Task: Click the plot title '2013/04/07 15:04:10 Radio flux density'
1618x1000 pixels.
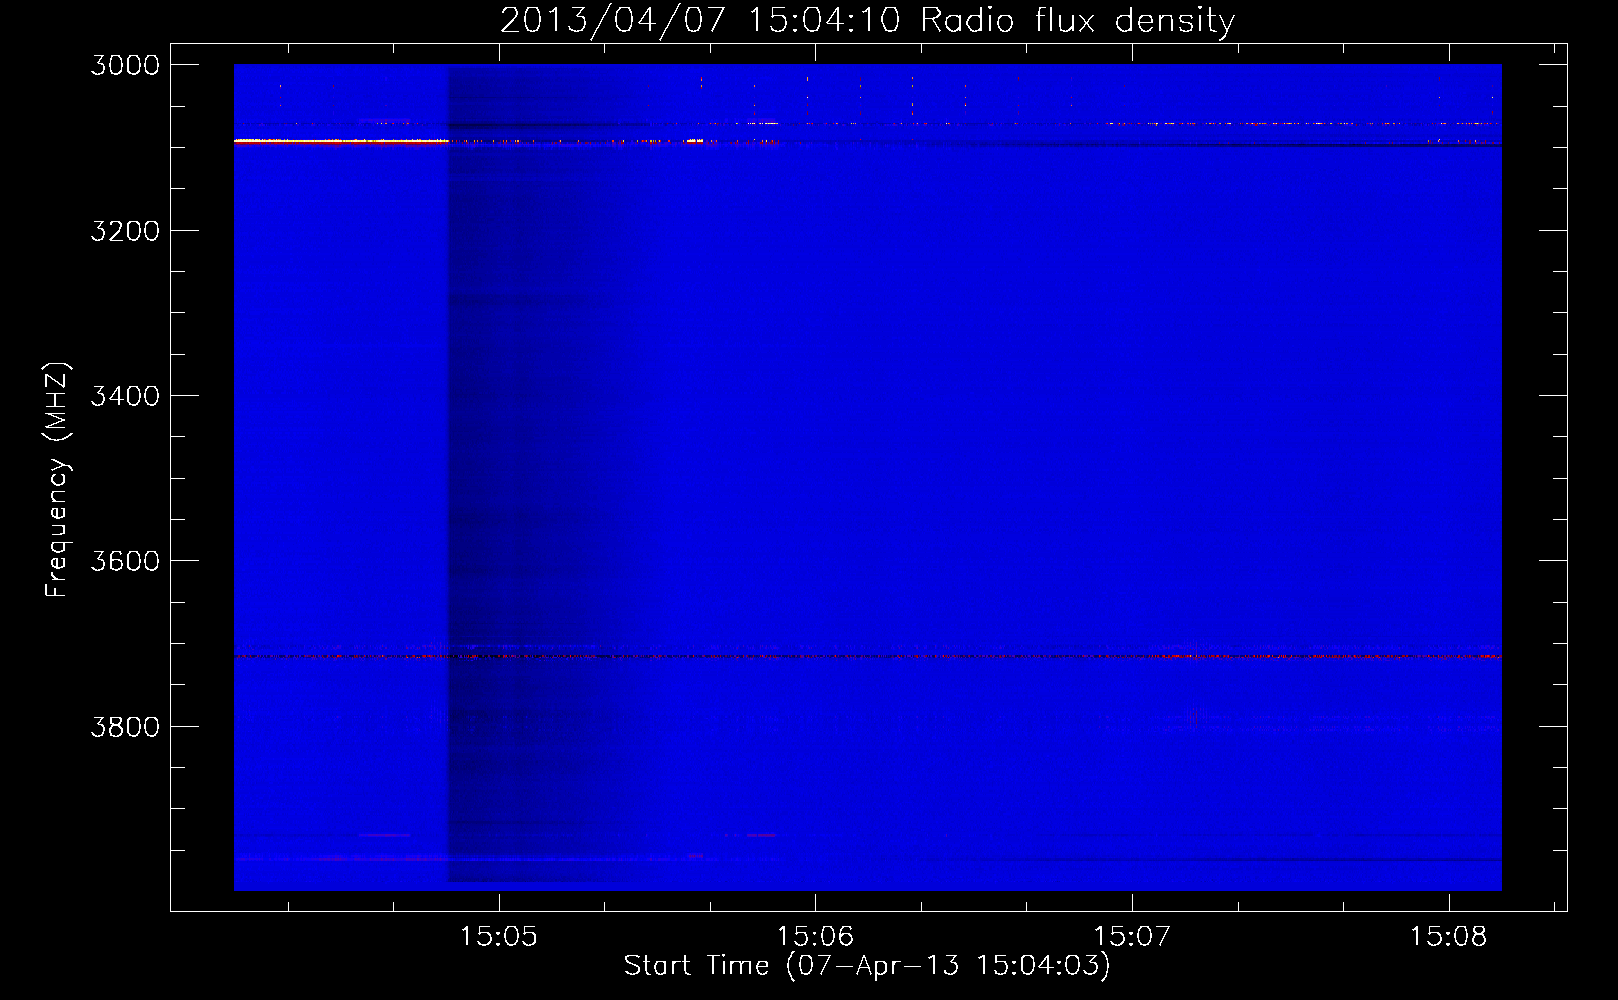Action: [x=867, y=21]
